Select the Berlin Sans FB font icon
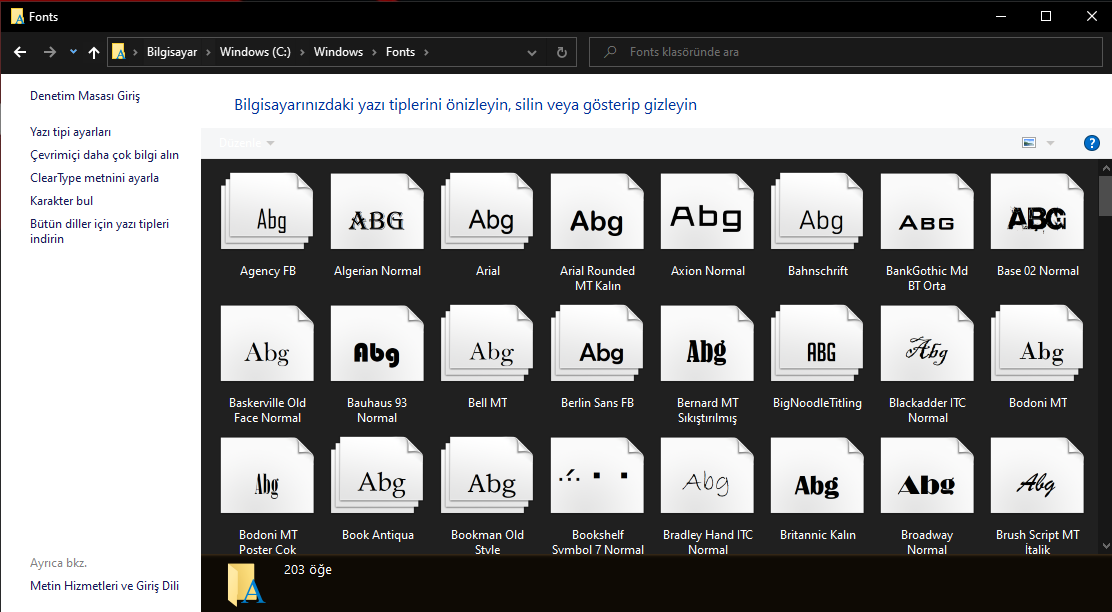 point(597,343)
